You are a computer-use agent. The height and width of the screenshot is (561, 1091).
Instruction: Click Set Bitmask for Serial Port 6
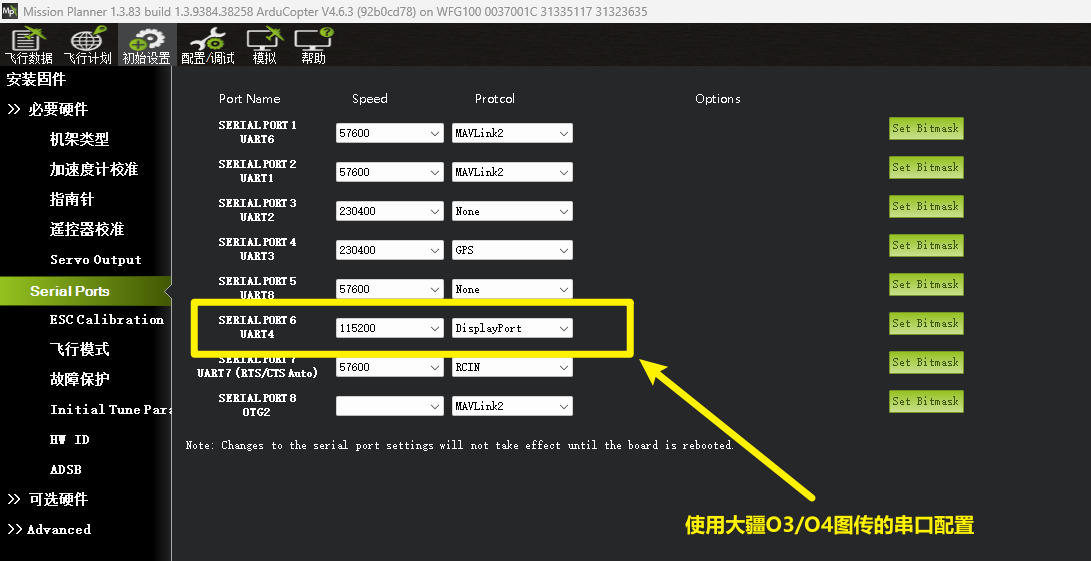(925, 324)
